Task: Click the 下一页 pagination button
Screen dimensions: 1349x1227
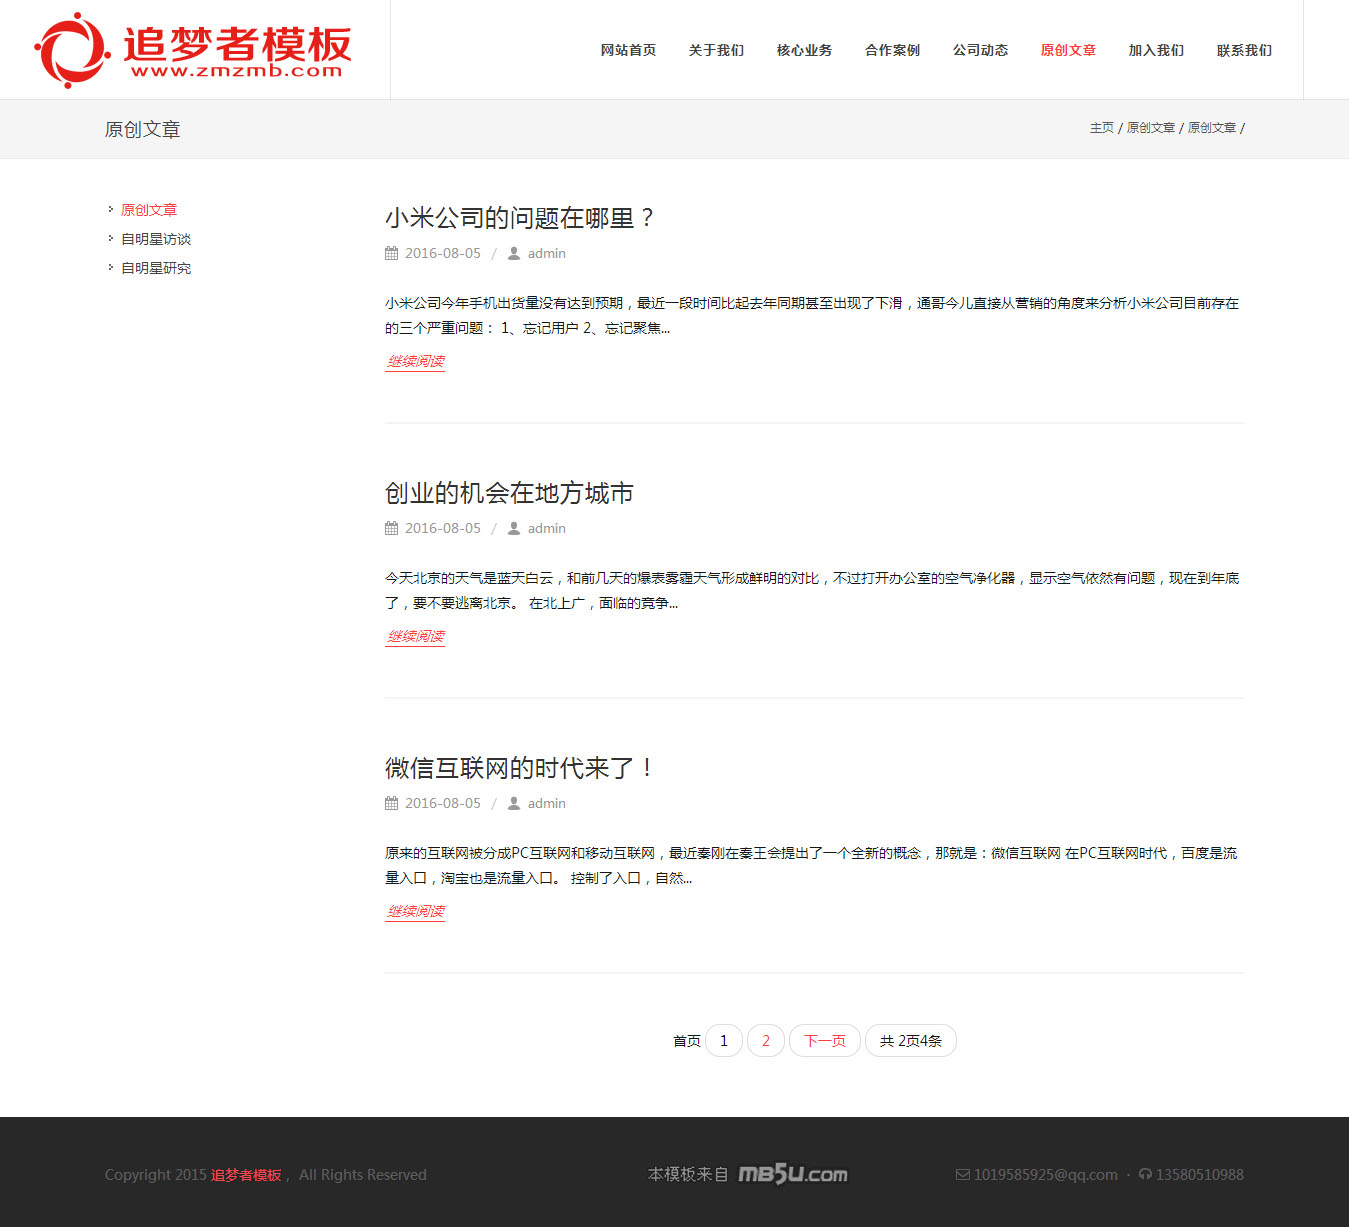Action: click(824, 1041)
